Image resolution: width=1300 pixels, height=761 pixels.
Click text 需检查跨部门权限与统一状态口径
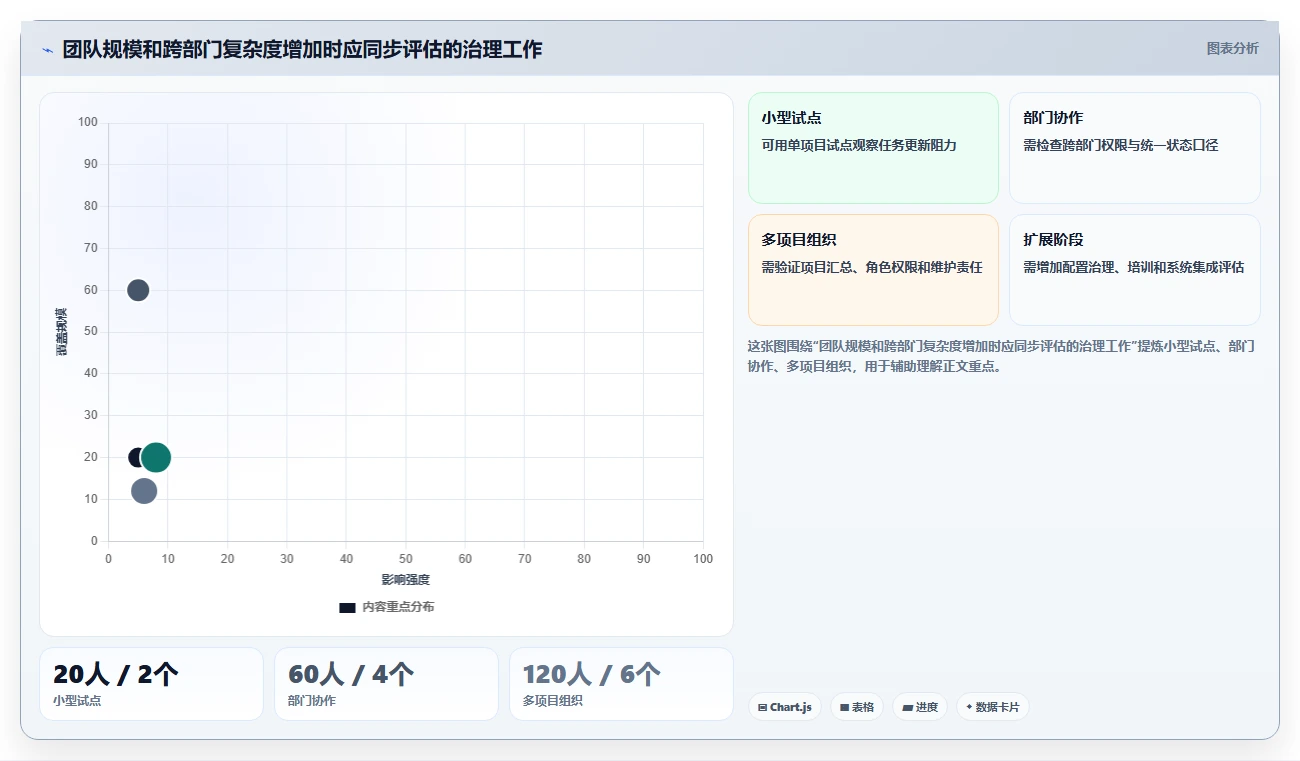[x=1121, y=145]
